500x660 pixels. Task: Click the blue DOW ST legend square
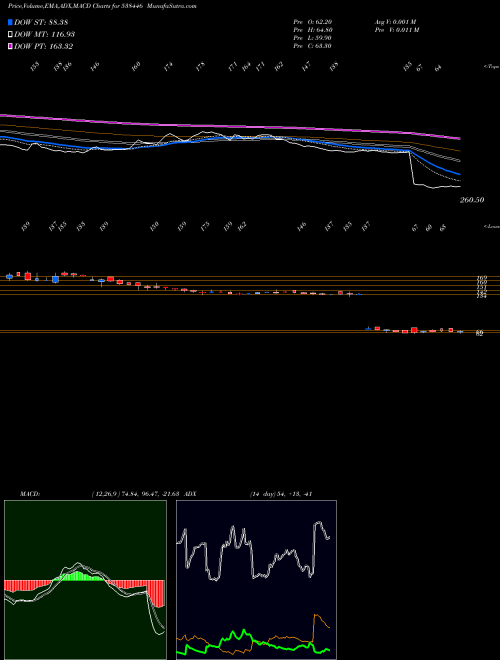tap(11, 22)
